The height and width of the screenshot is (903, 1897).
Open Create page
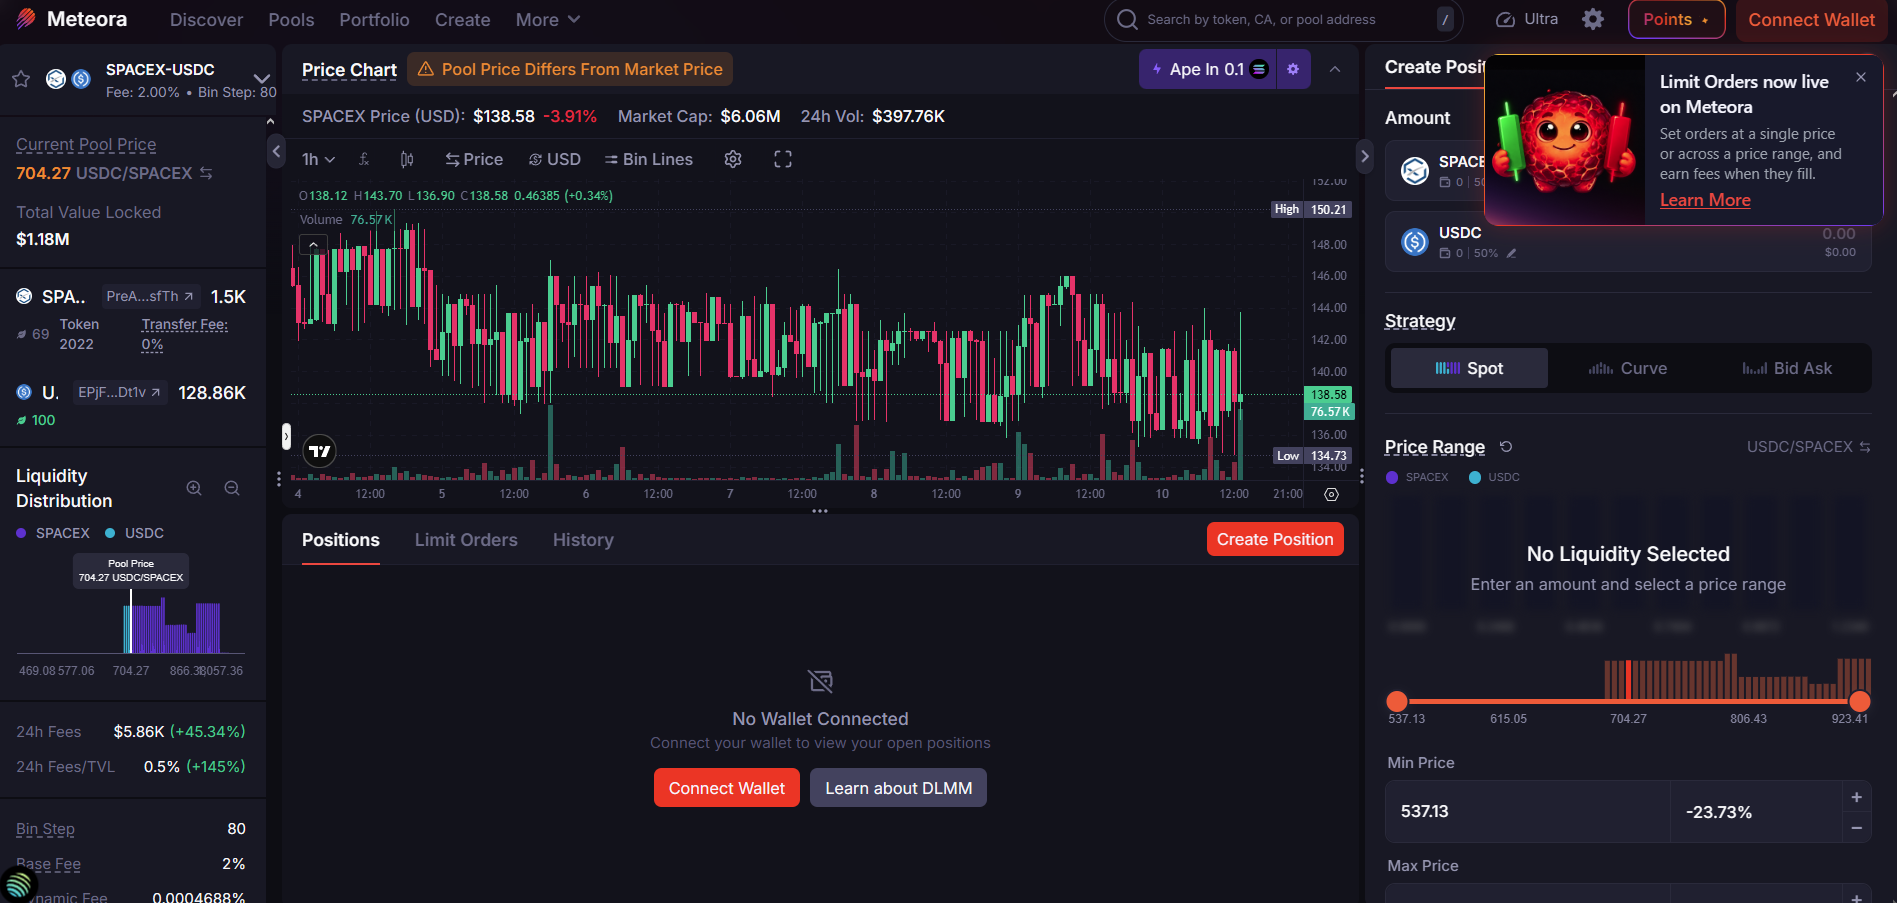pyautogui.click(x=462, y=19)
